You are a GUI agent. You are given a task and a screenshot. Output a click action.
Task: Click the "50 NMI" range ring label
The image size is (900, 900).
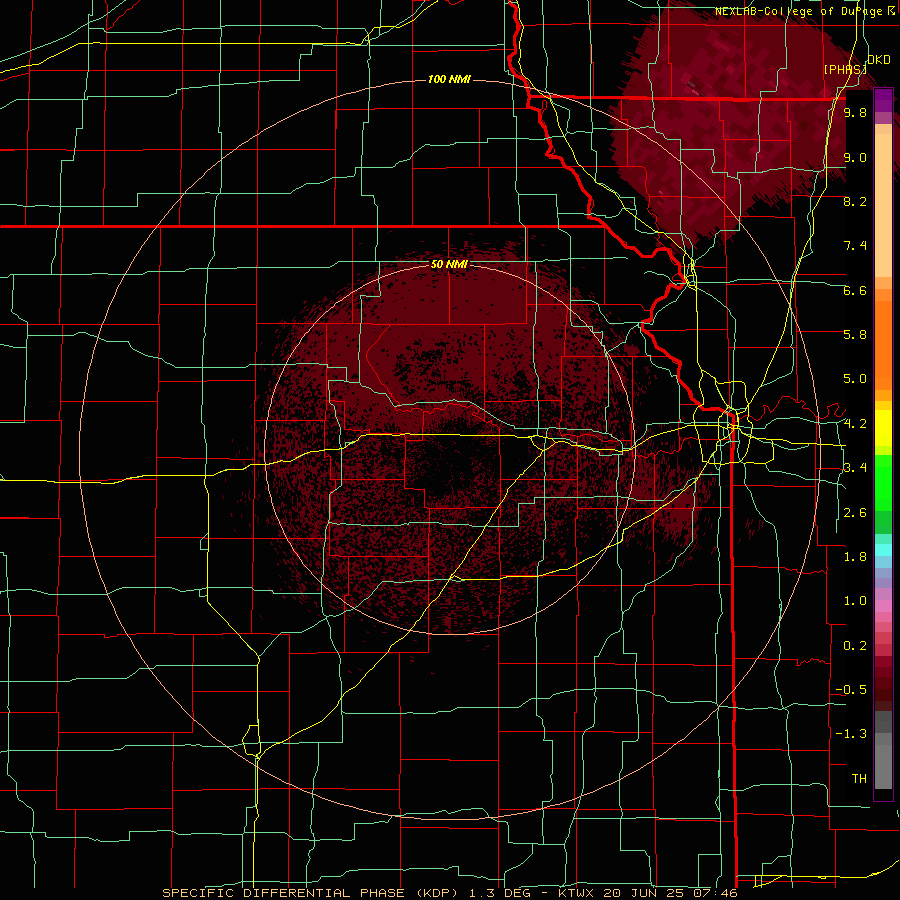coord(449,265)
